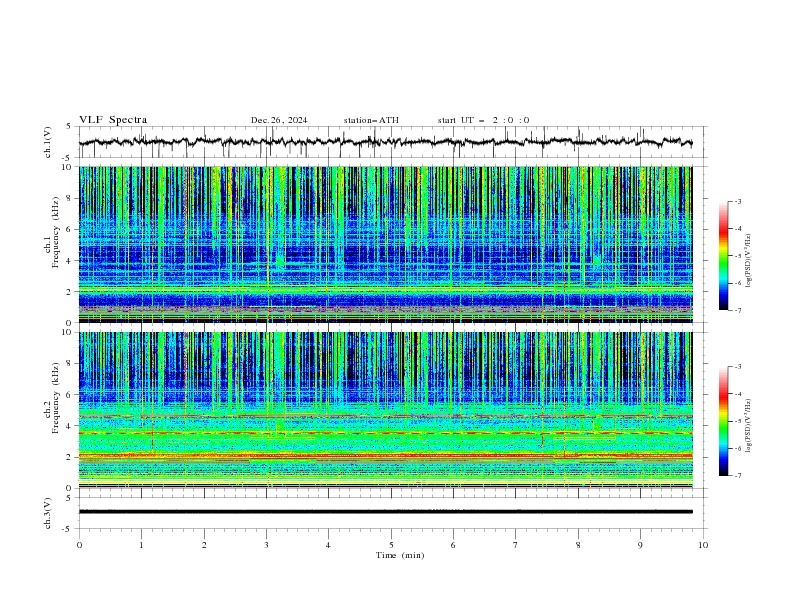
Task: Click the ch.3 flat black waveform trace
Action: [385, 512]
